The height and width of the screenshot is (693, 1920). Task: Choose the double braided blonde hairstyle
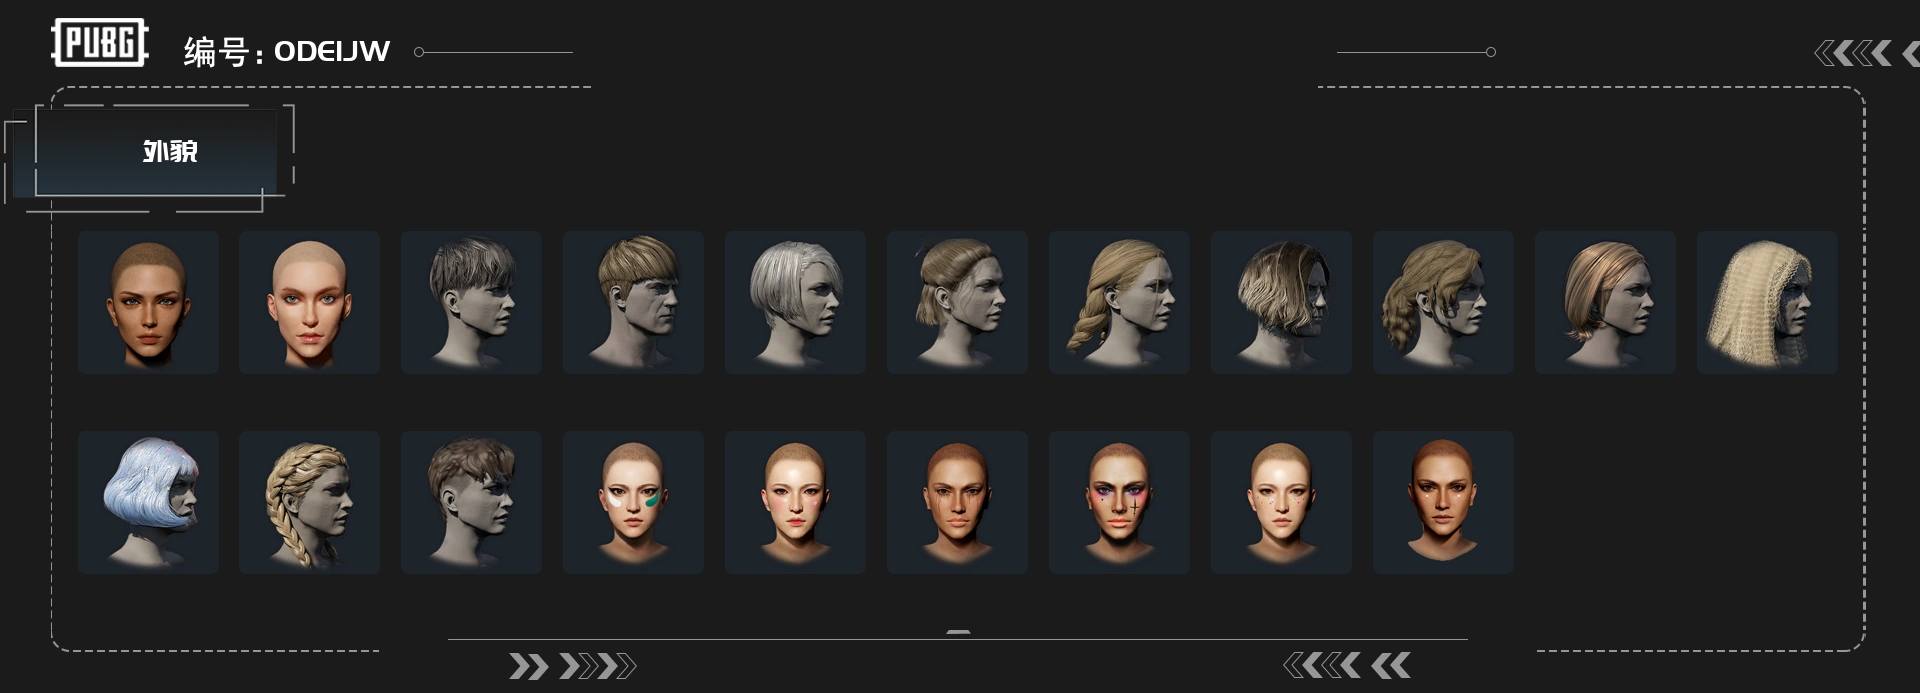tap(309, 502)
